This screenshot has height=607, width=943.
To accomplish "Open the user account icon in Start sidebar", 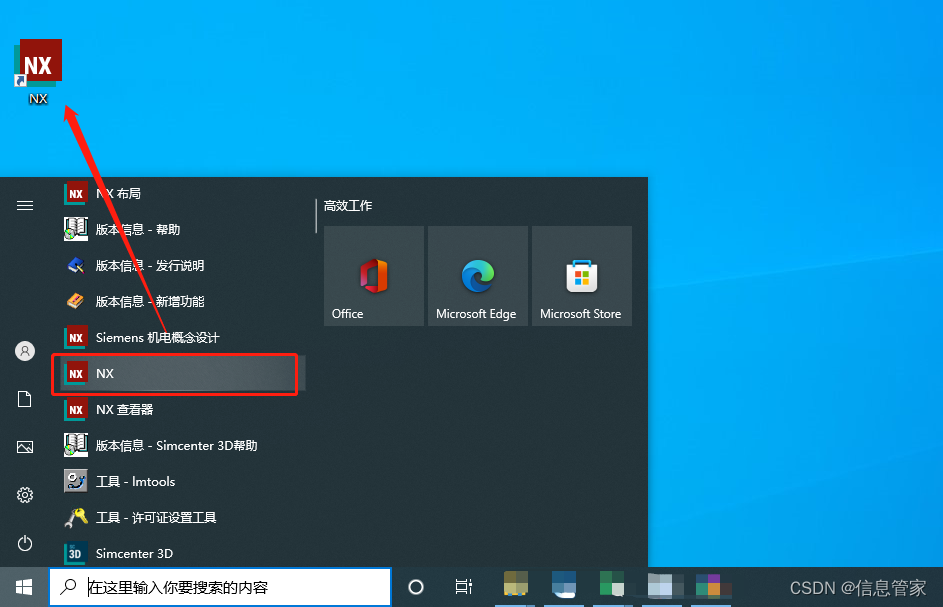I will [x=25, y=351].
